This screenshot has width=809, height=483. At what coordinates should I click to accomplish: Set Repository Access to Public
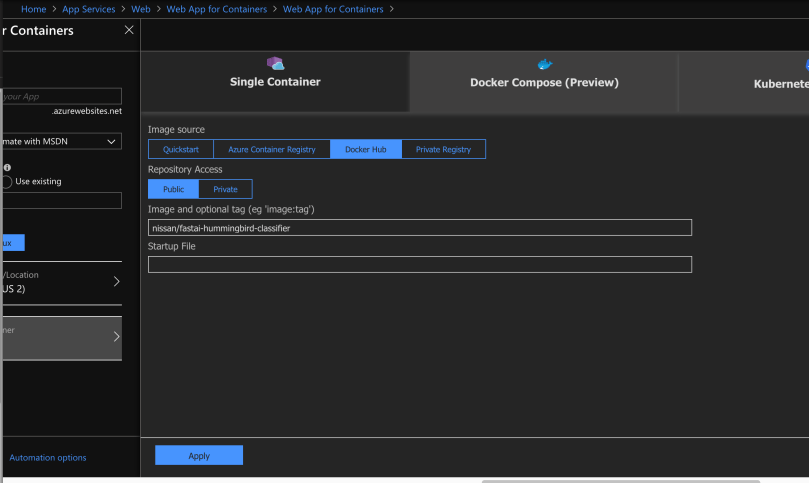pyautogui.click(x=173, y=189)
